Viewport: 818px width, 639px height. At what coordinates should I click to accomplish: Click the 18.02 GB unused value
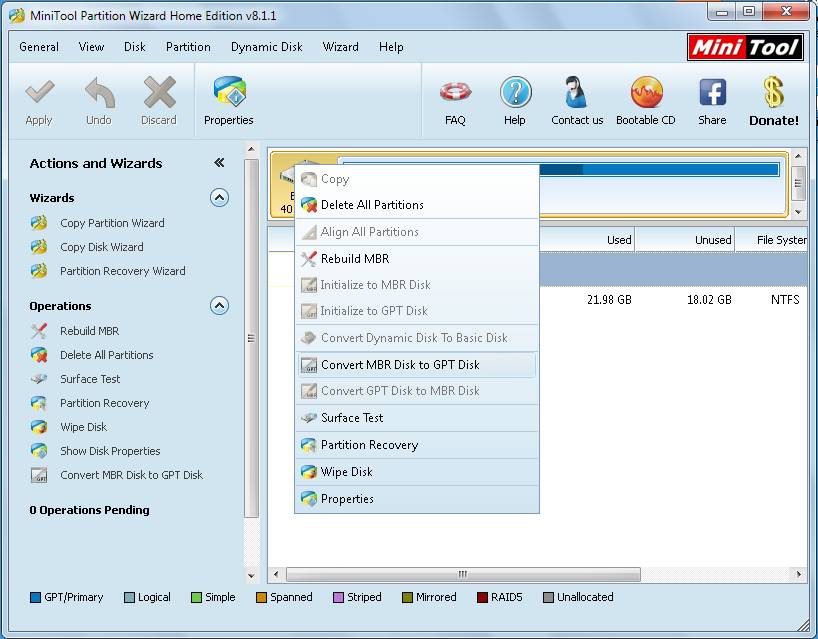709,299
